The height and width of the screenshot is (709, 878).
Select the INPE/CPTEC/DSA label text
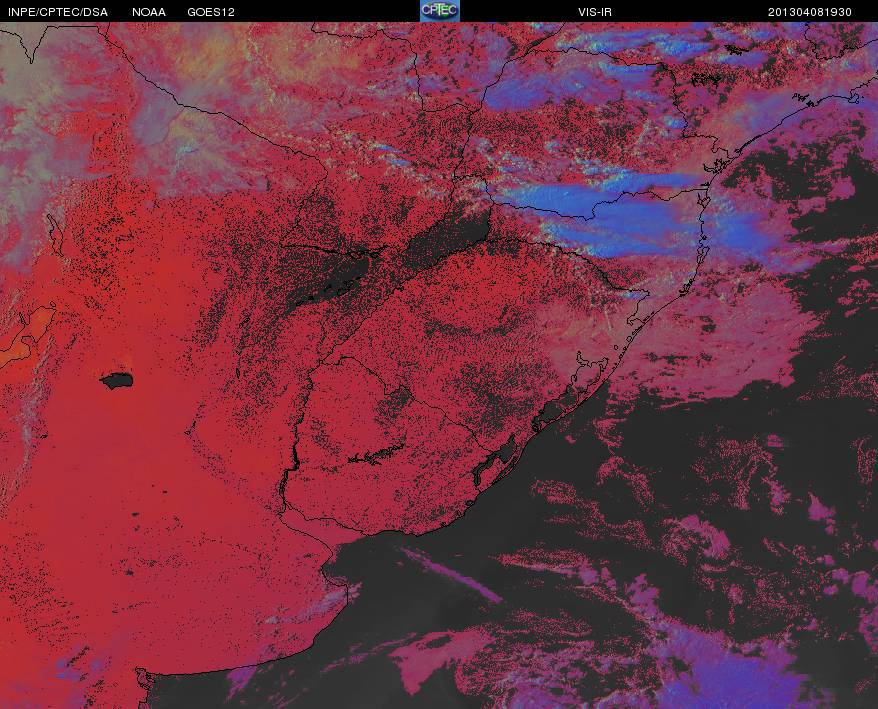58,12
